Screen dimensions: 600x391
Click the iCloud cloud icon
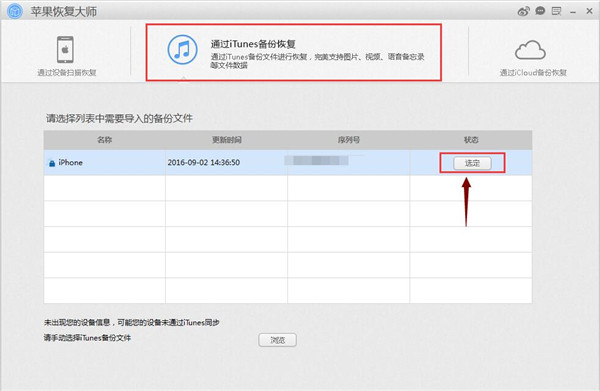[530, 50]
